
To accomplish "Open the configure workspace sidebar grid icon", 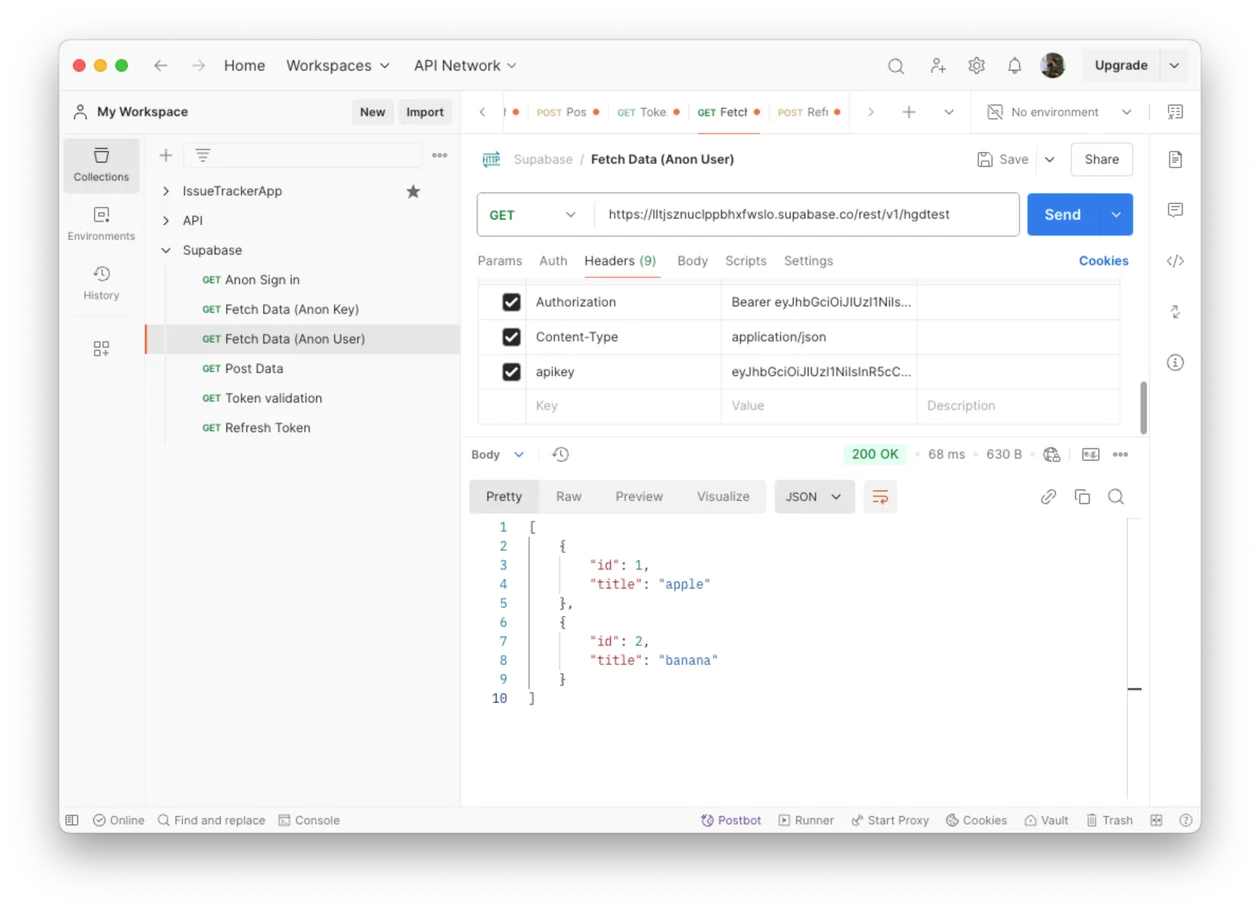I will [x=101, y=348].
